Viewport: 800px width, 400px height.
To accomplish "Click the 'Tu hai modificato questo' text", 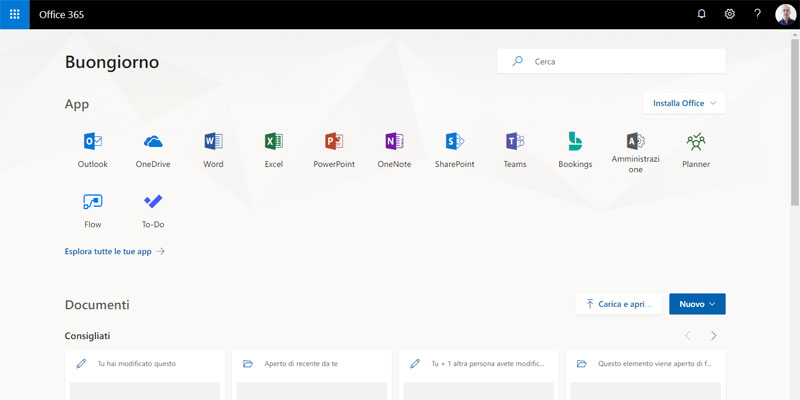I will 136,364.
